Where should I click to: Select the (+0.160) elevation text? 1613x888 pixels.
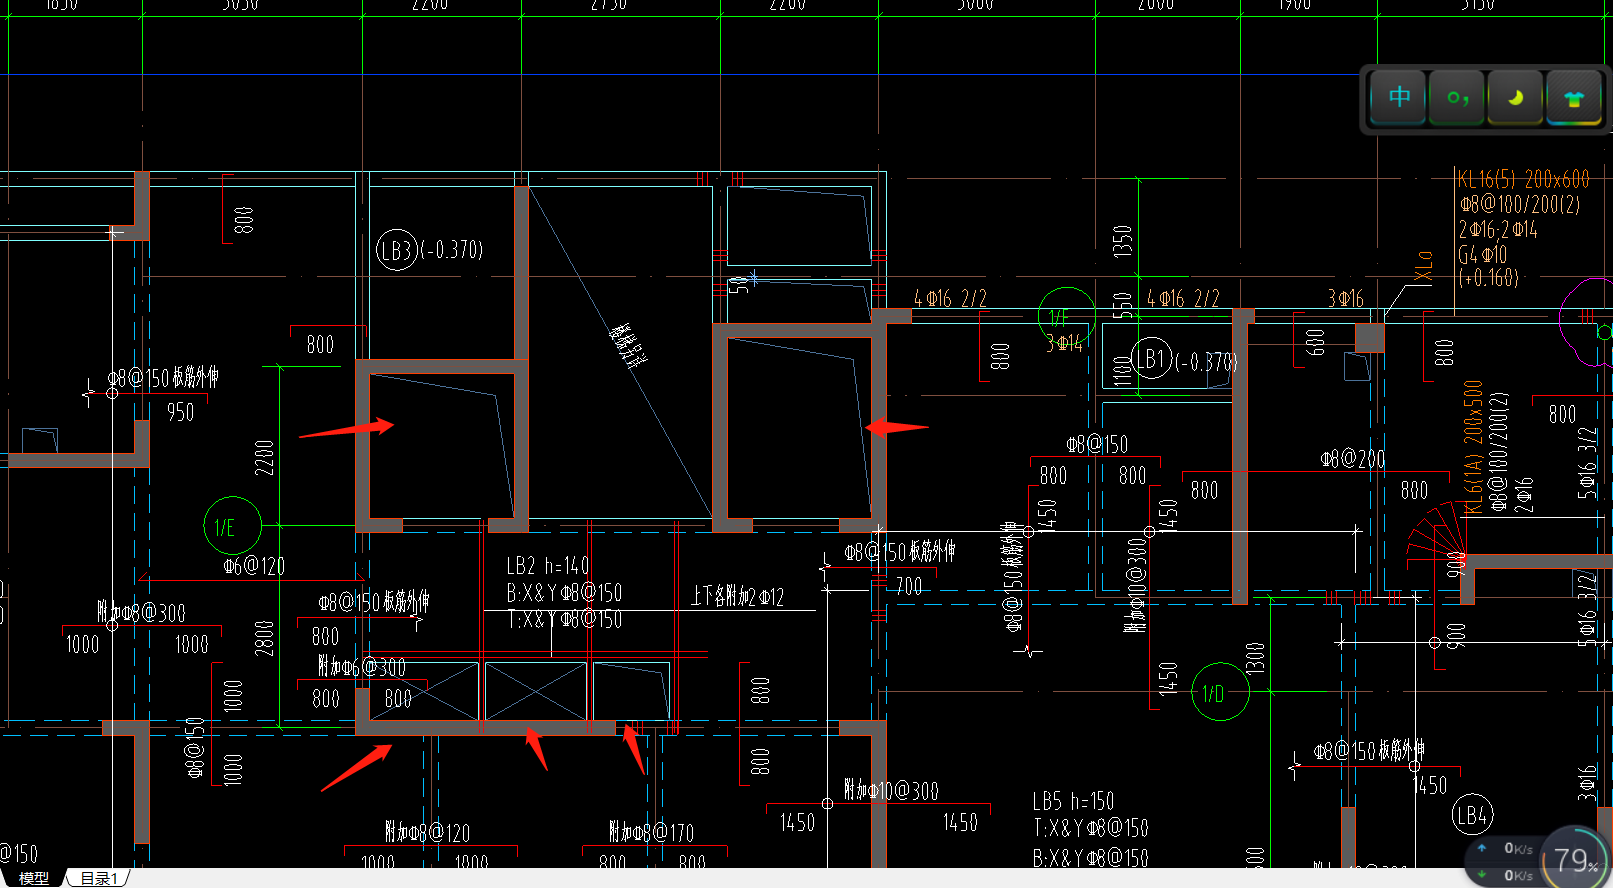(1488, 278)
